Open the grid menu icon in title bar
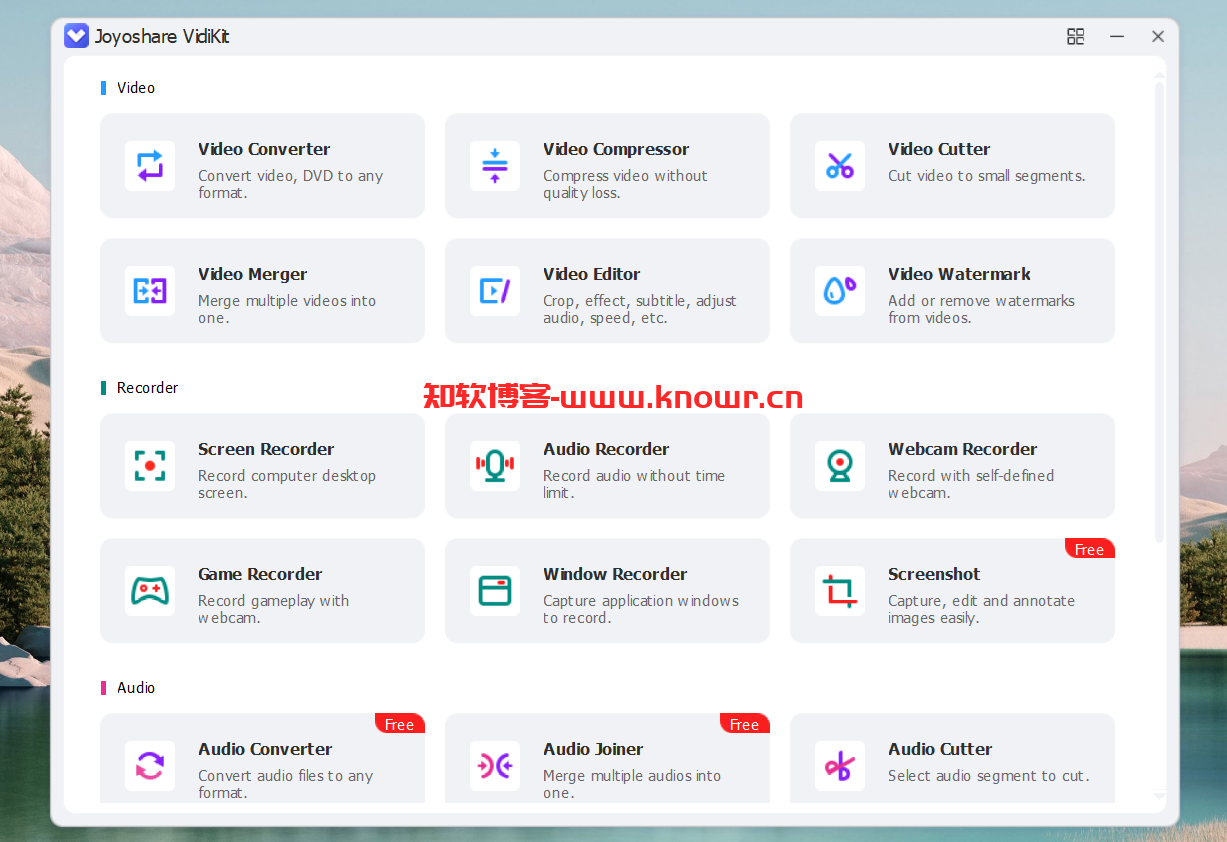Image resolution: width=1227 pixels, height=842 pixels. pyautogui.click(x=1076, y=37)
